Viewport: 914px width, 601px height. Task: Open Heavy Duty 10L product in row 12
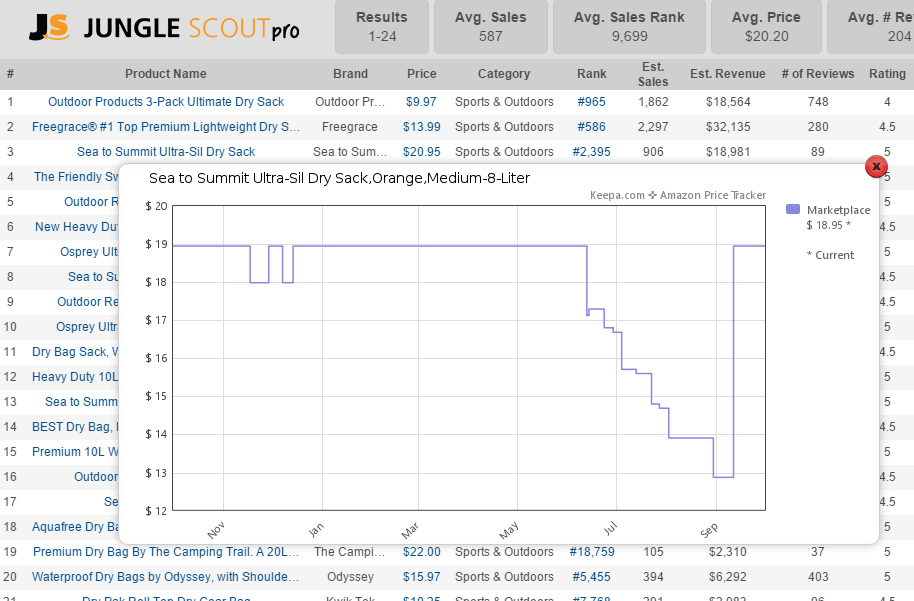tap(75, 377)
